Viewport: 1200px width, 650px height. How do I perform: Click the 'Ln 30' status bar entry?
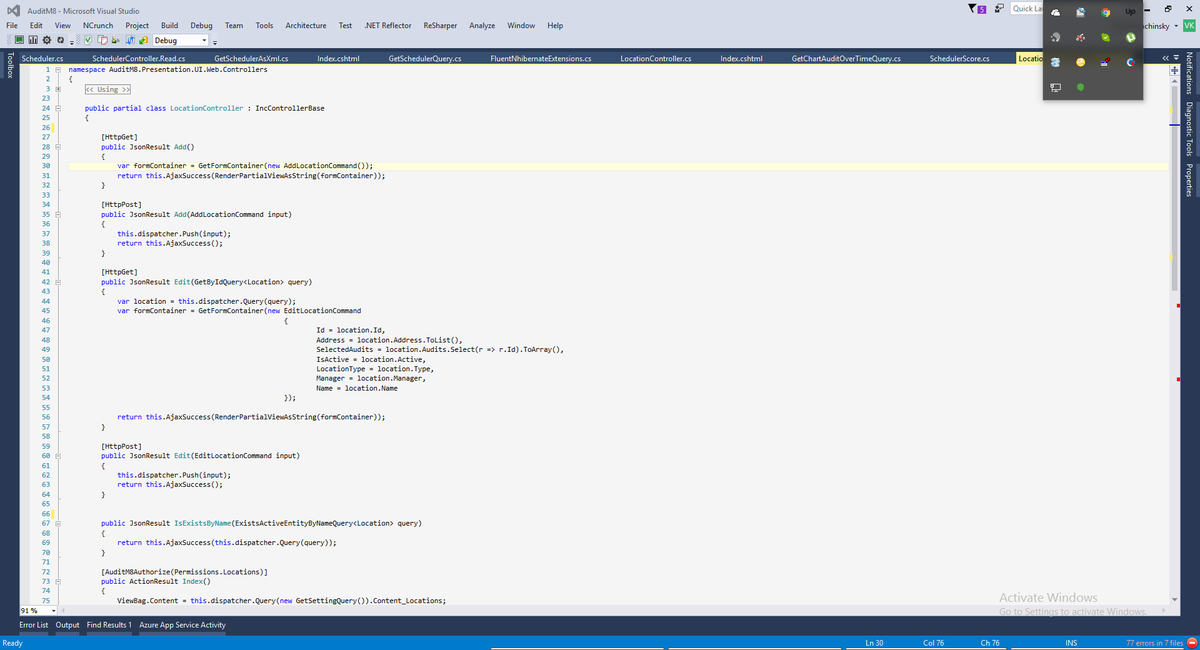coord(874,642)
